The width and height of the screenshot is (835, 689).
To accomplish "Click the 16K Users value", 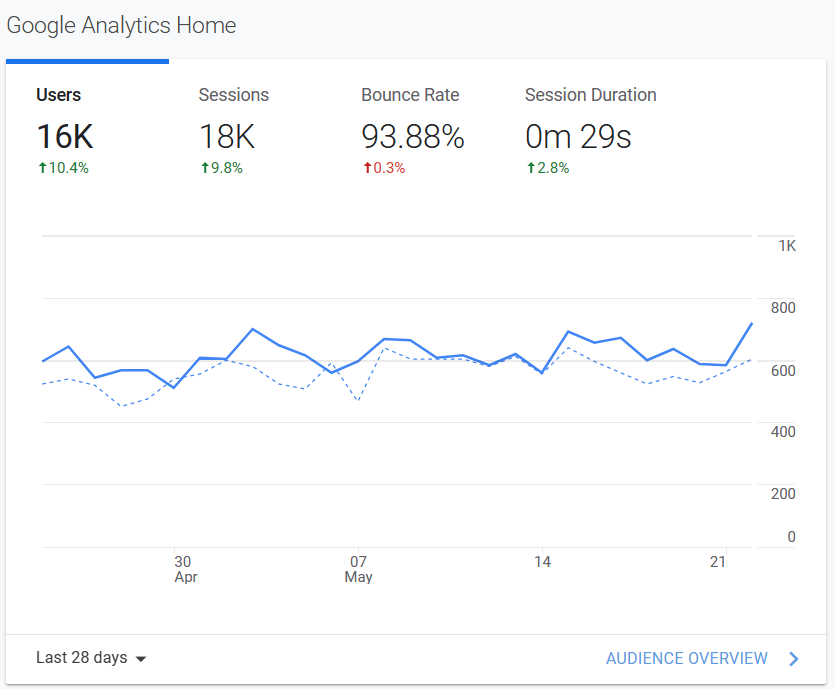I will click(x=64, y=137).
